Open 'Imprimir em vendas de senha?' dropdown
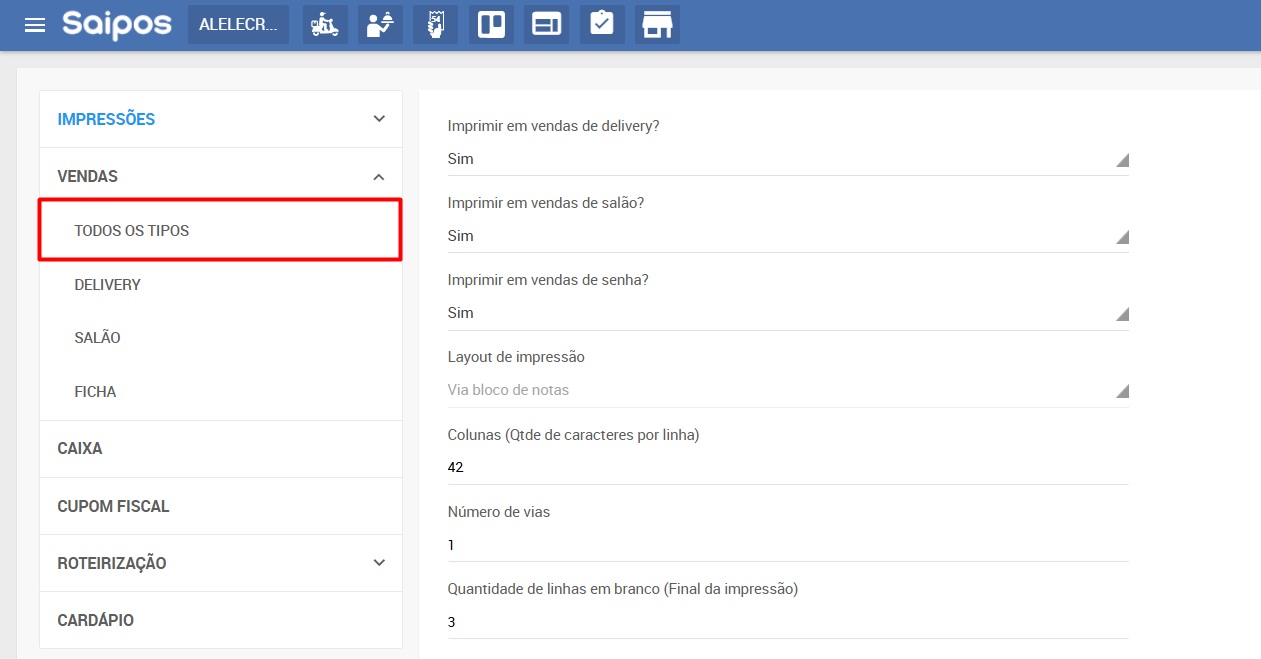This screenshot has width=1261, height=659. click(x=787, y=313)
